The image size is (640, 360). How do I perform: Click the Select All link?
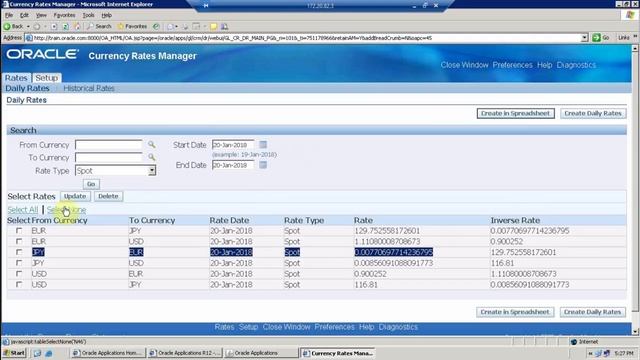[x=23, y=210]
